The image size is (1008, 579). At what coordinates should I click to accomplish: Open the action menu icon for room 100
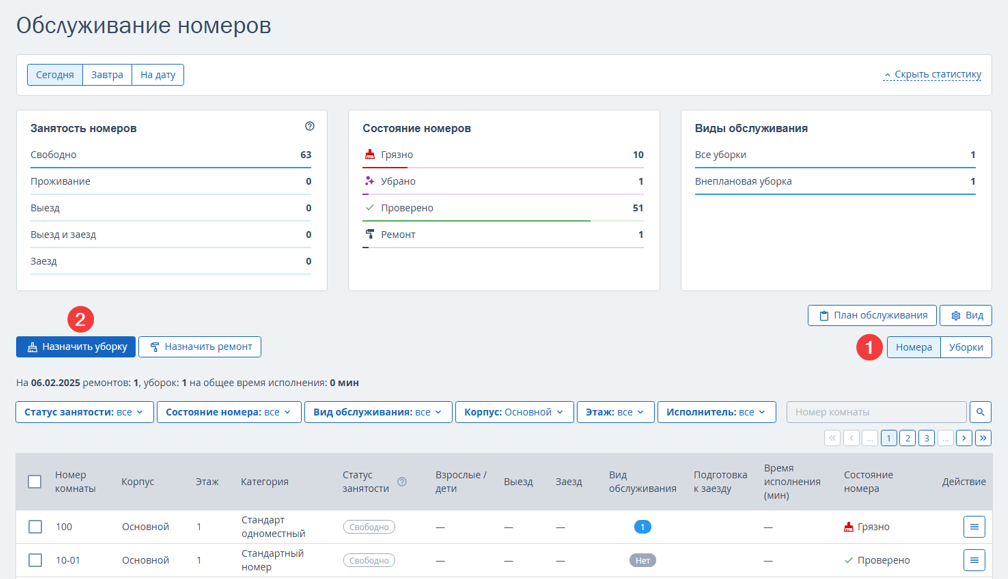pos(974,527)
